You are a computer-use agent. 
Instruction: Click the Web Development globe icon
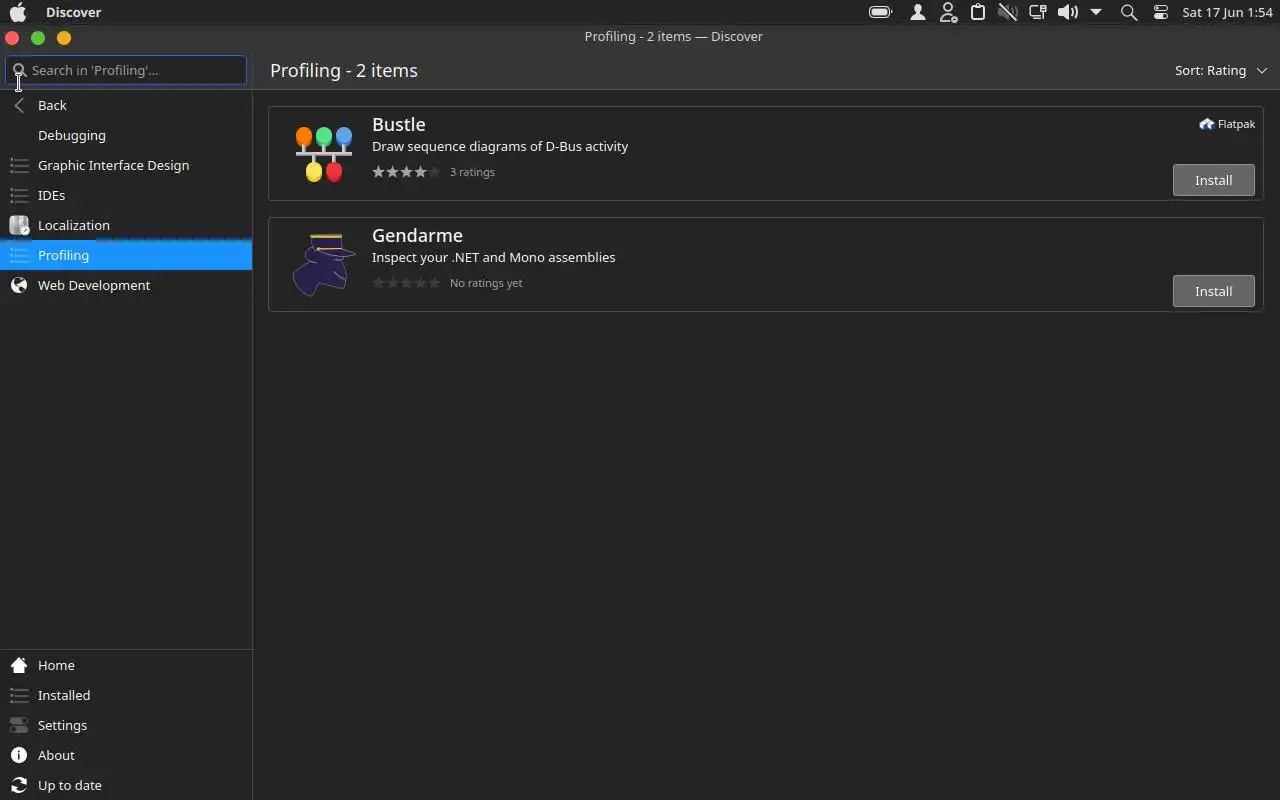(x=19, y=285)
